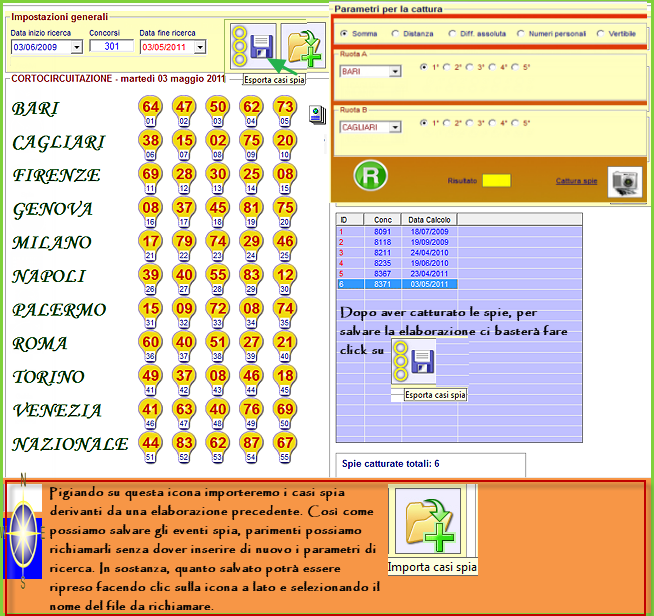Click NAZIONALE bulb number 87
Image resolution: width=654 pixels, height=616 pixels.
pyautogui.click(x=251, y=448)
